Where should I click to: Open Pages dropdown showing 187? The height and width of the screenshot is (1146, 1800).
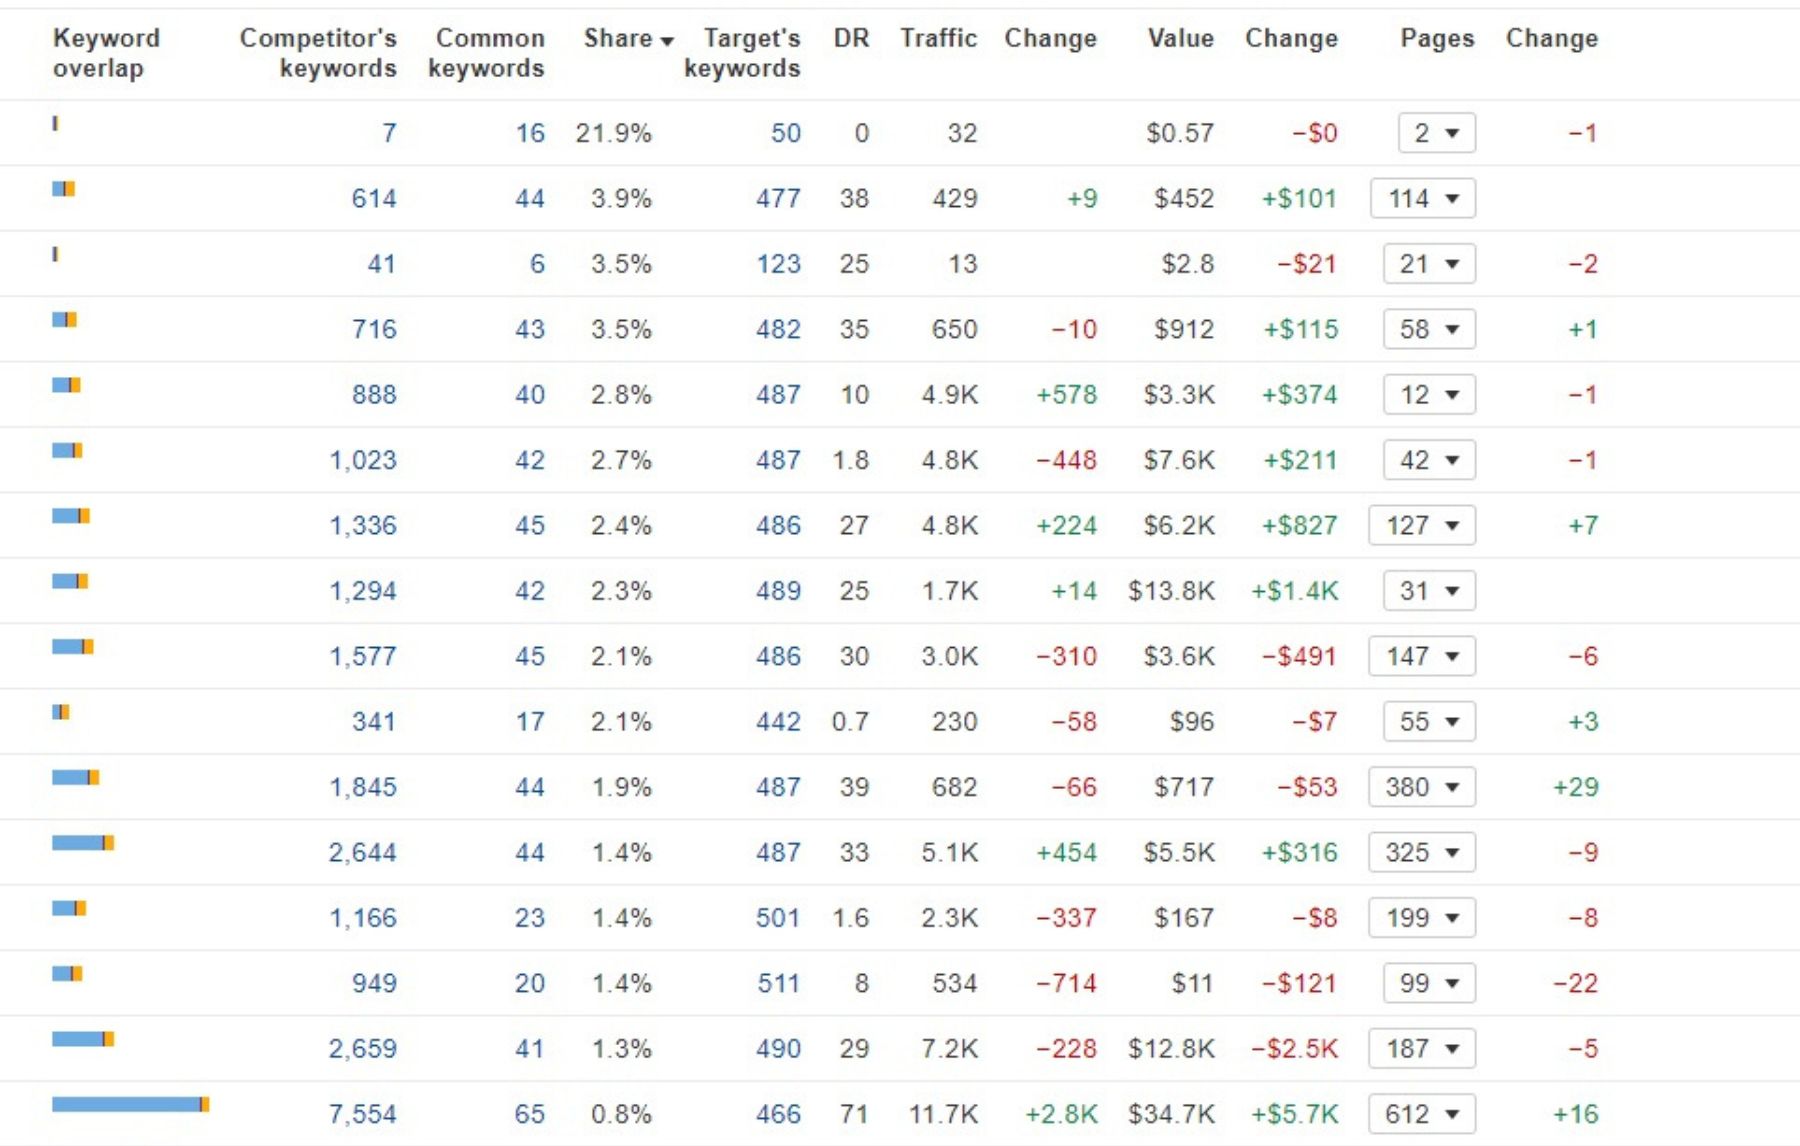1422,1048
